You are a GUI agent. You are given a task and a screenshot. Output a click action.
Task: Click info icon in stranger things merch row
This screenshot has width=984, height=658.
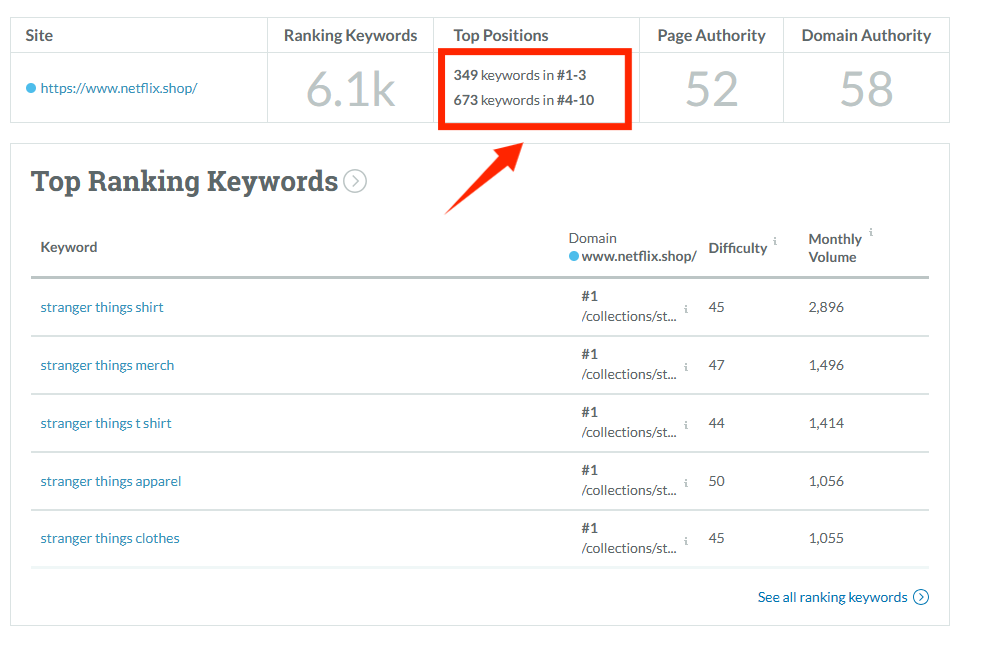(685, 367)
